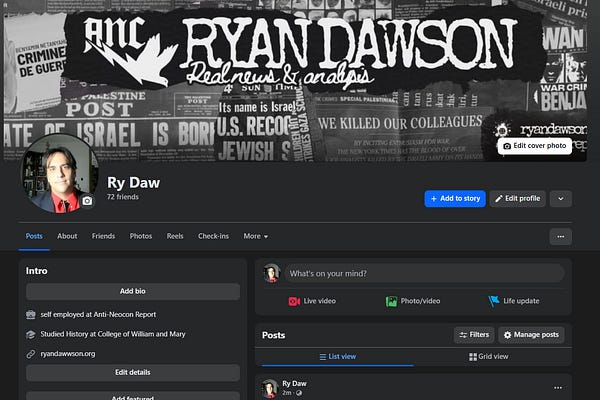This screenshot has height=400, width=600.
Task: Open post Filters
Action: [x=474, y=335]
